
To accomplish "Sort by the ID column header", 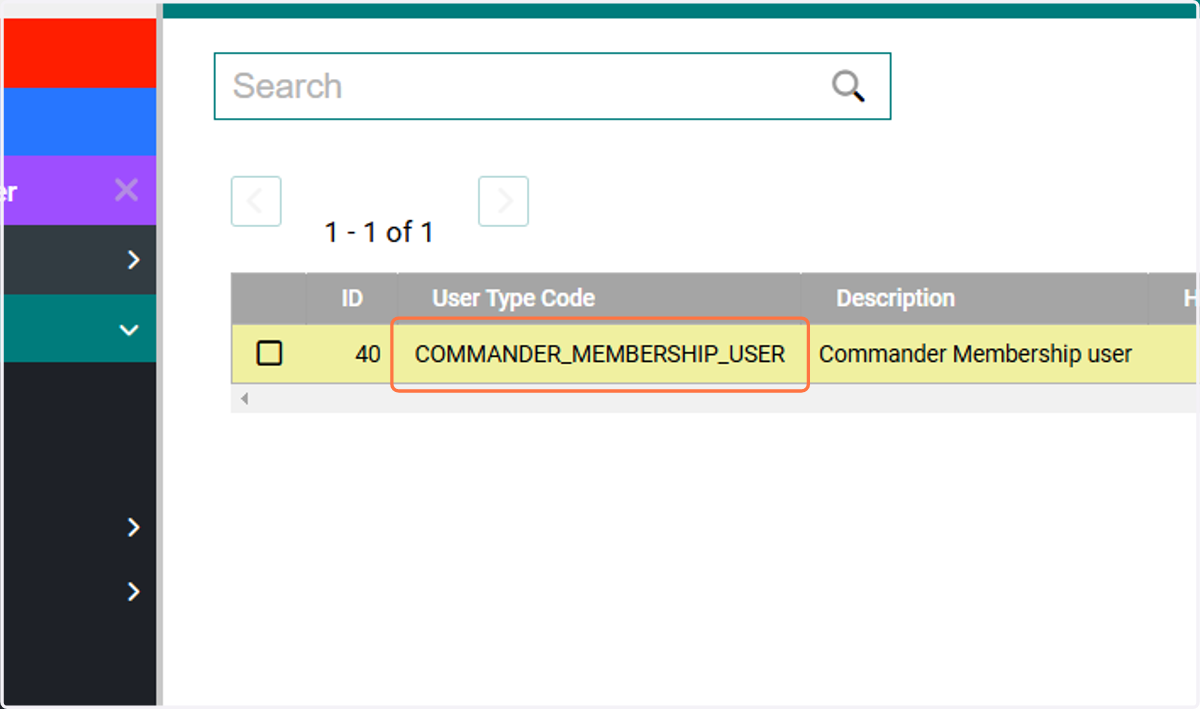I will [x=352, y=298].
